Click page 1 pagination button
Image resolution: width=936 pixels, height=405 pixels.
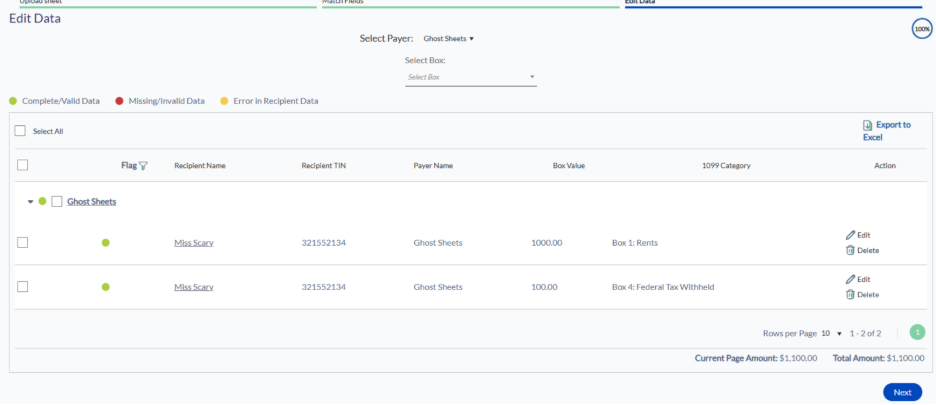tap(917, 333)
